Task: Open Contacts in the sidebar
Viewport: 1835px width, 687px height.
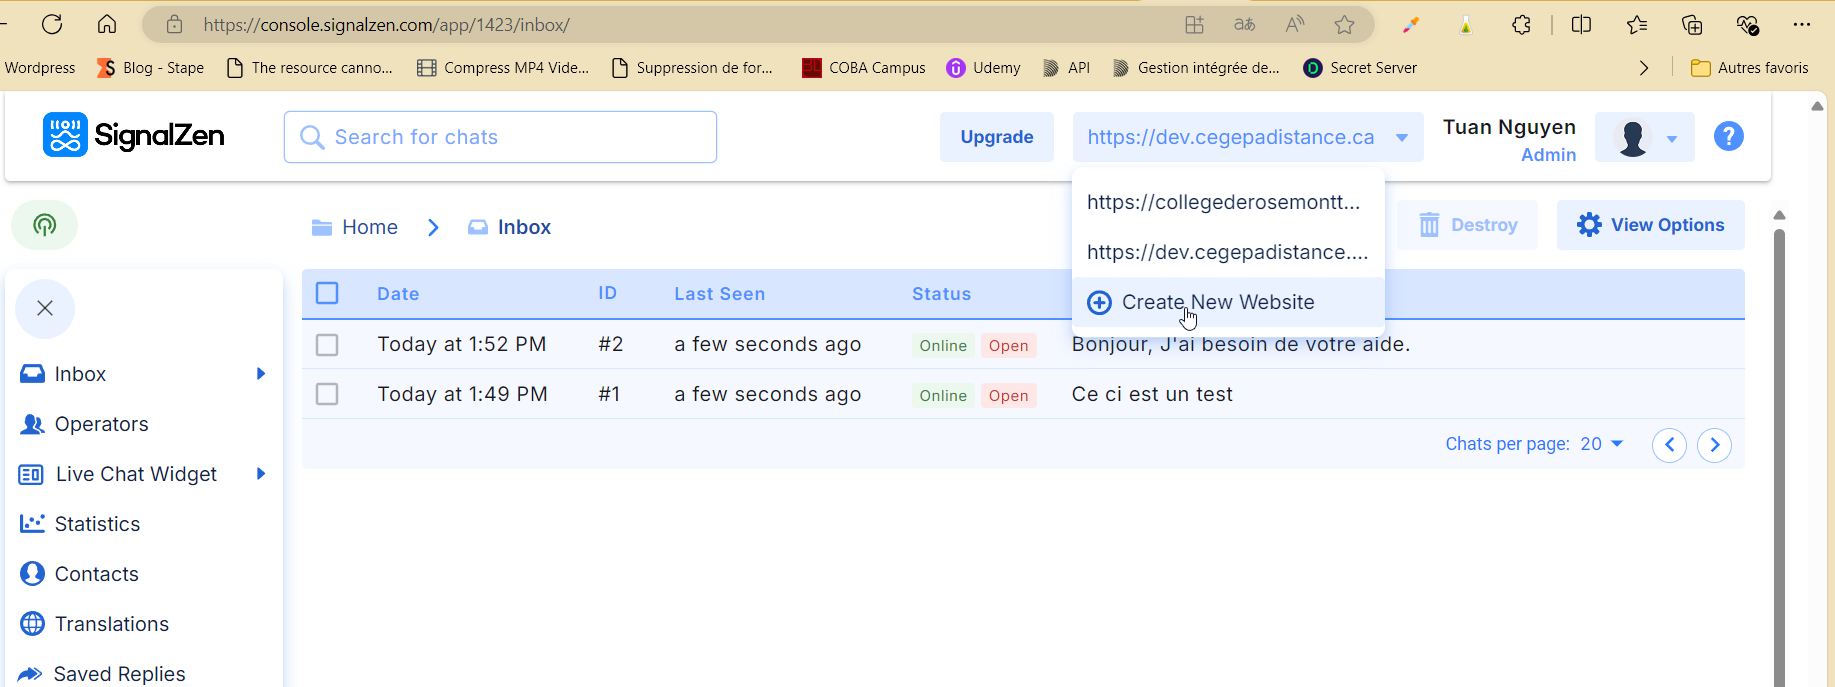Action: (x=96, y=574)
